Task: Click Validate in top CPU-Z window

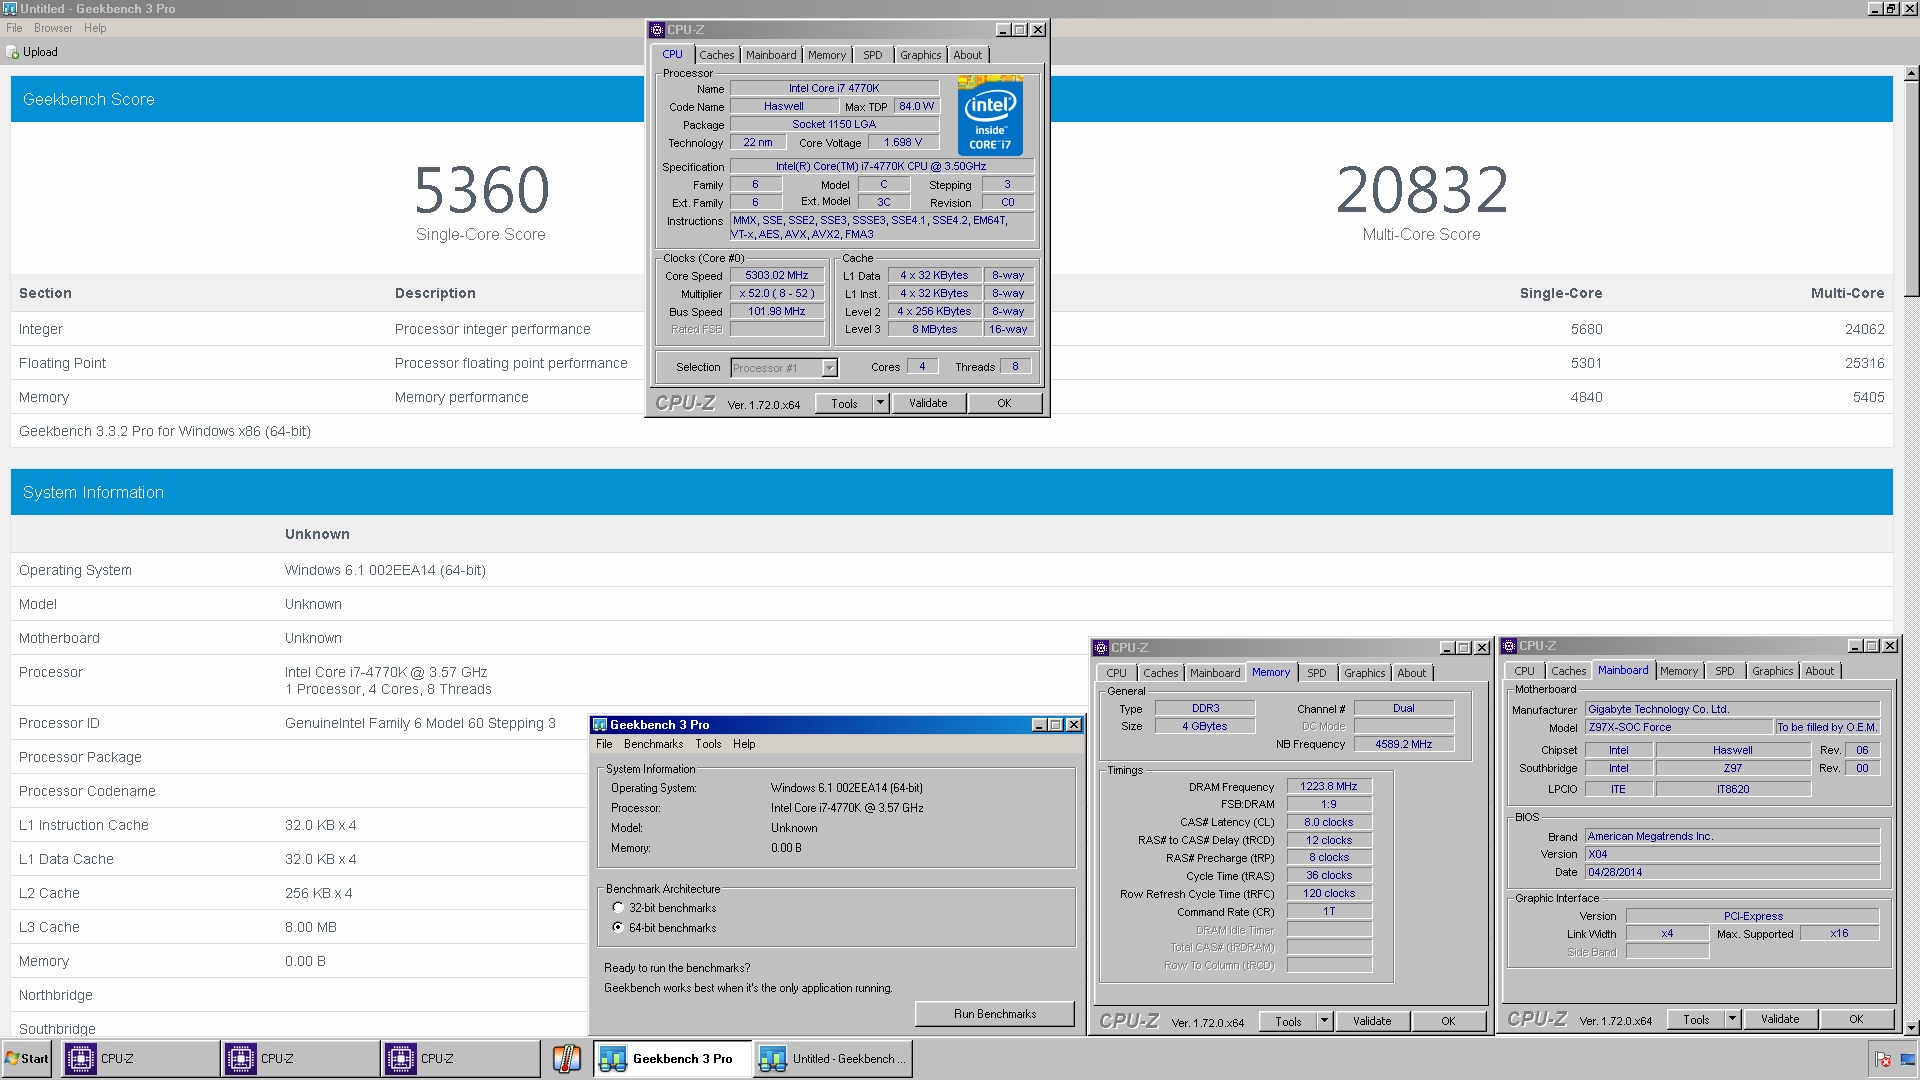Action: click(928, 403)
